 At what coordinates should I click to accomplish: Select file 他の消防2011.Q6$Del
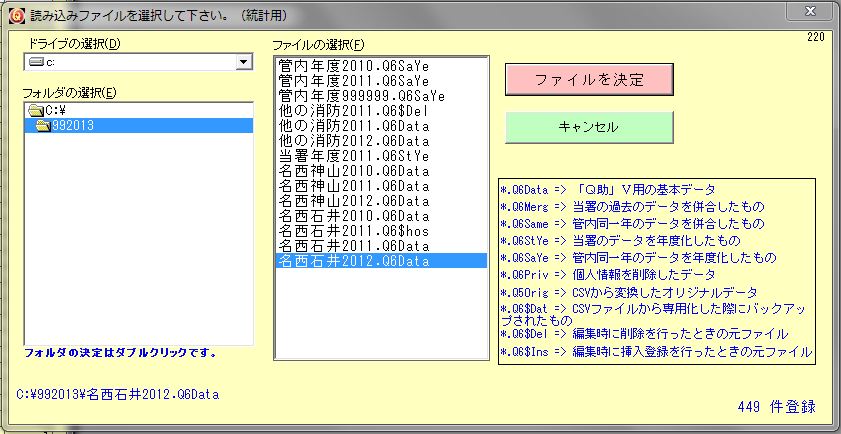354,111
